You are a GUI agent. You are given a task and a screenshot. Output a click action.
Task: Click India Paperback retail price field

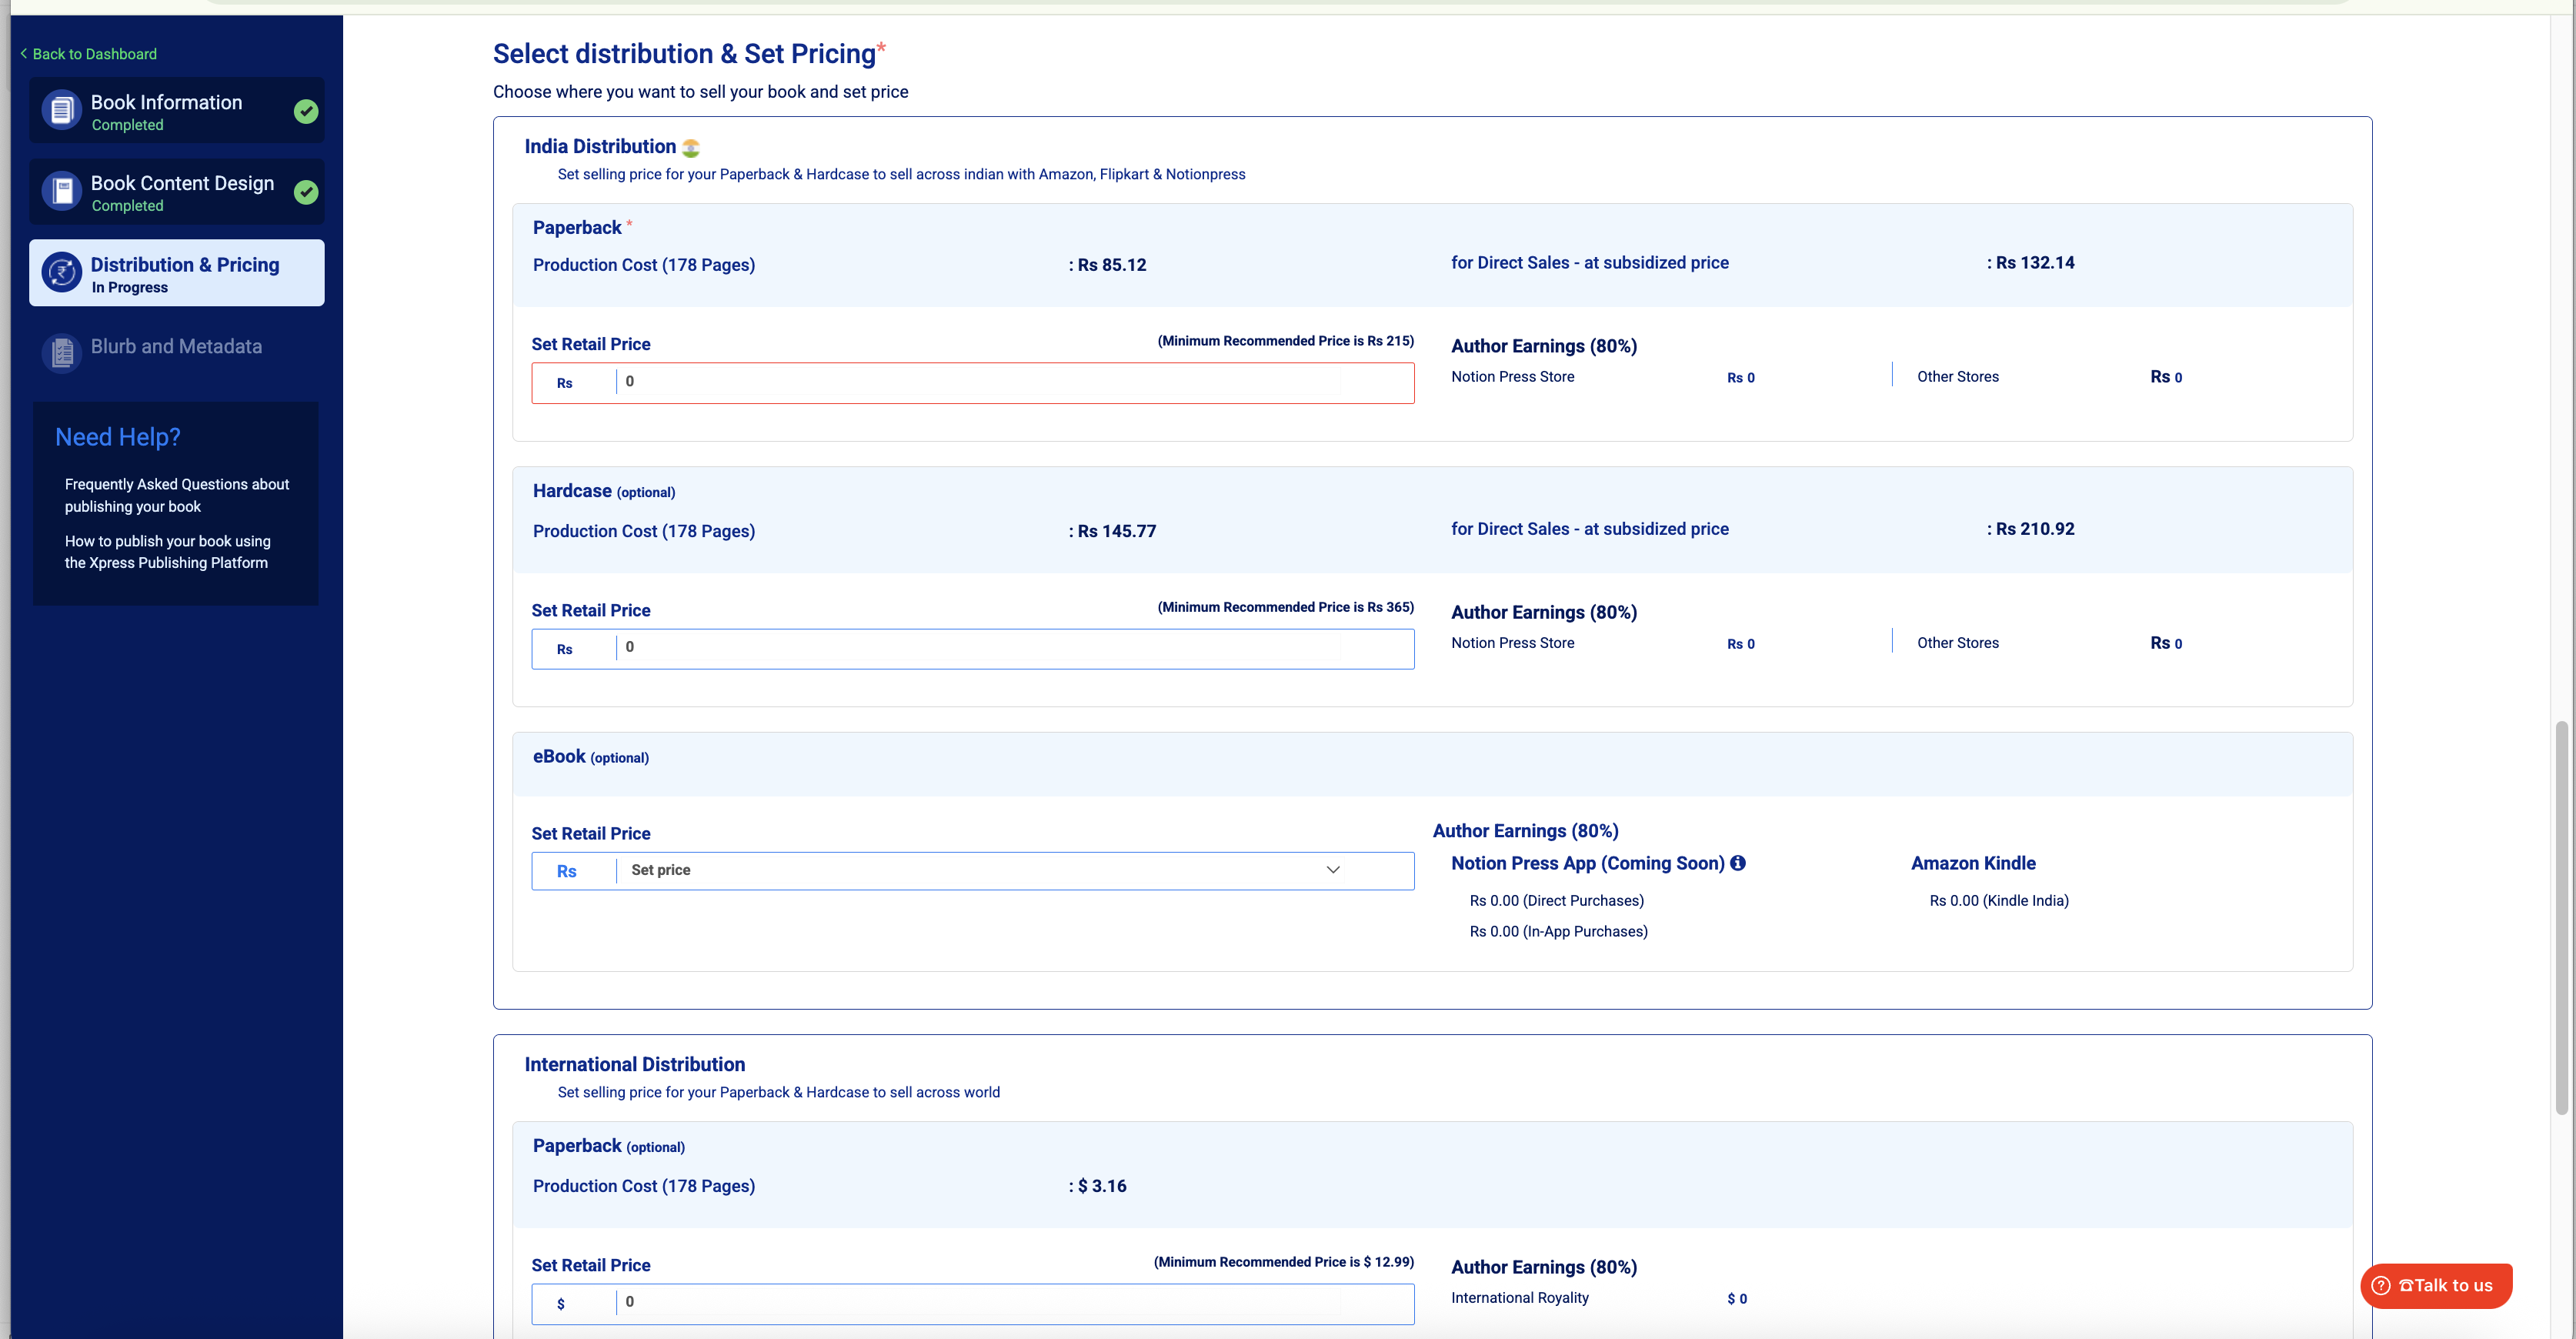pyautogui.click(x=980, y=382)
